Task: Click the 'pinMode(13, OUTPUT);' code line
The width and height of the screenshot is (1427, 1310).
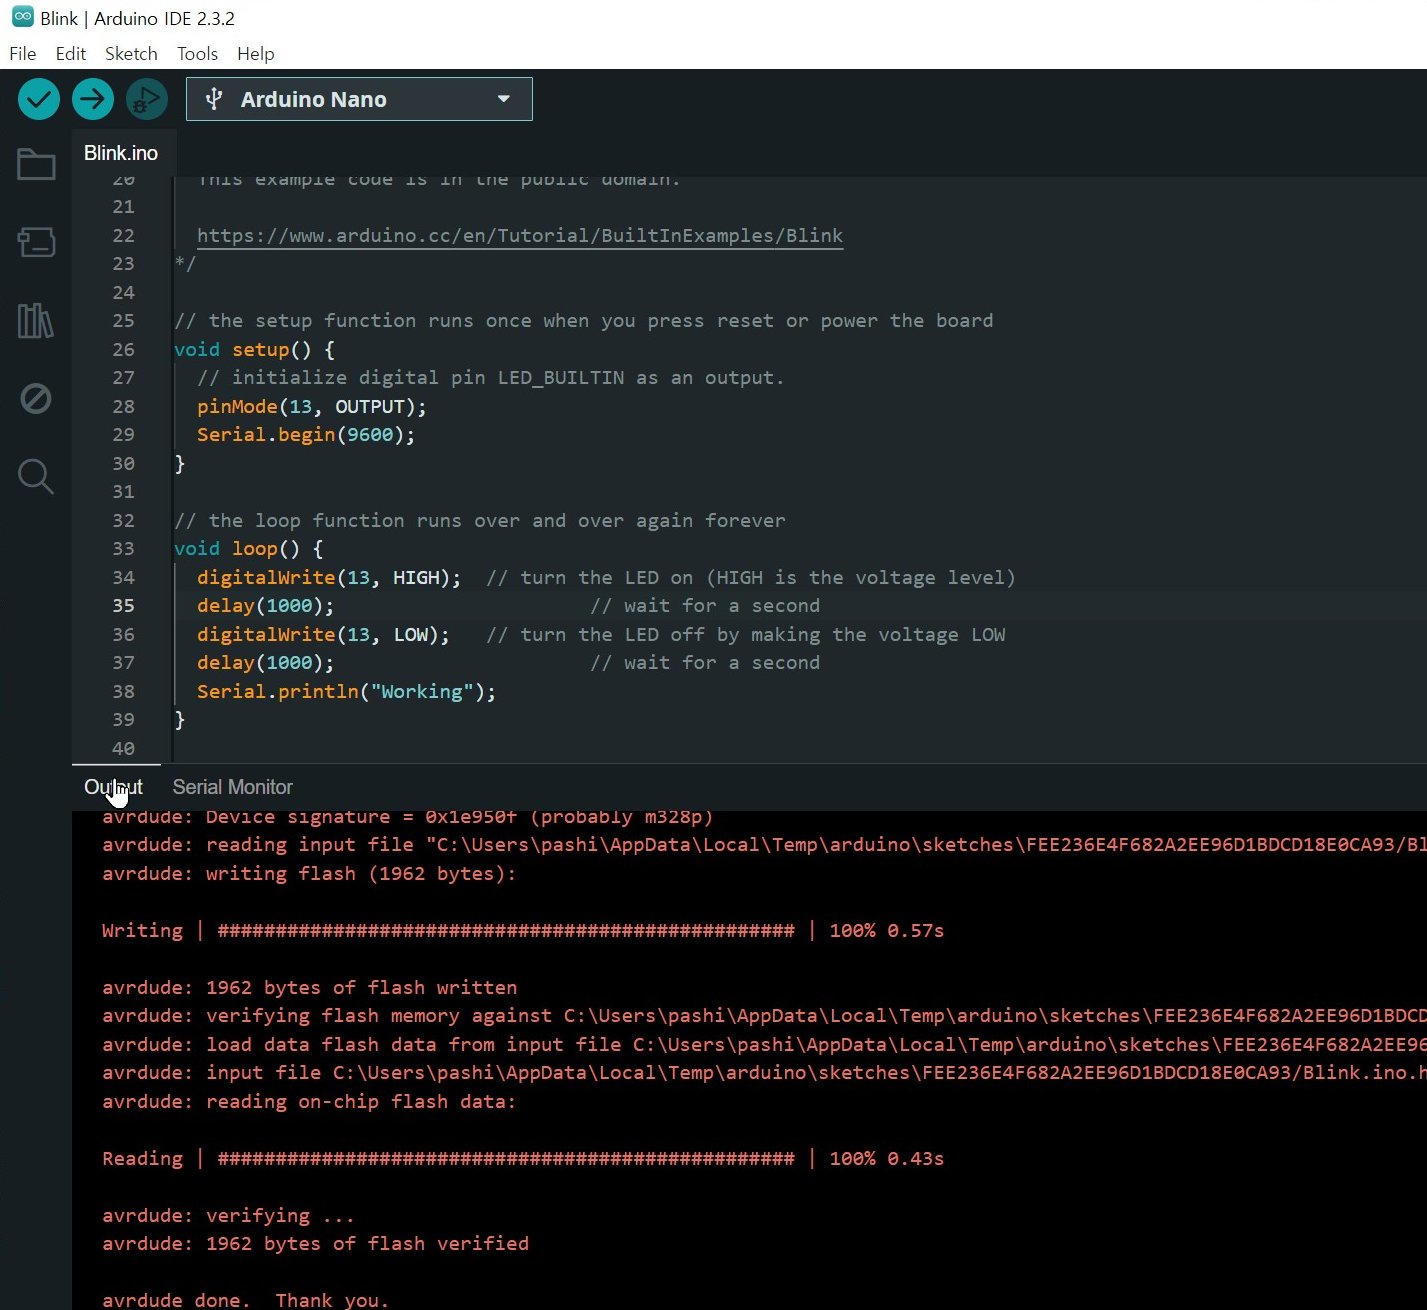Action: click(x=312, y=406)
